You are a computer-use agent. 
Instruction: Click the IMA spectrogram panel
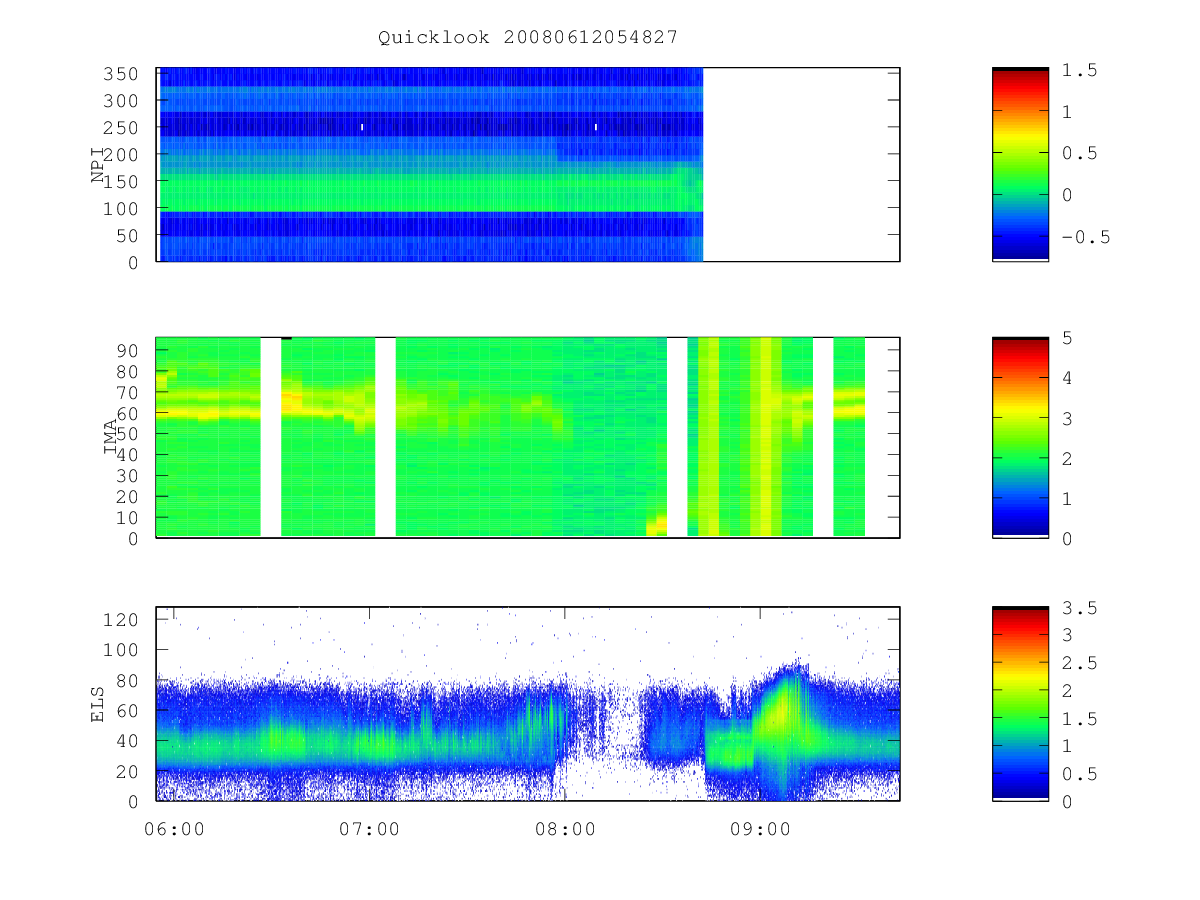(x=528, y=437)
